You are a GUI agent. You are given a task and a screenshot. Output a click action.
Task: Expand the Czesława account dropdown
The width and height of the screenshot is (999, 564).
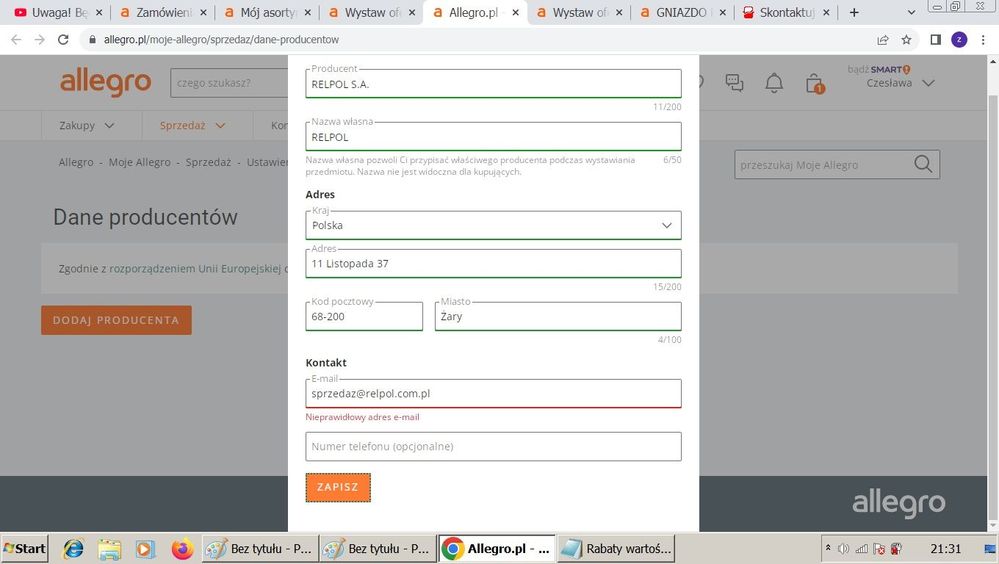900,83
